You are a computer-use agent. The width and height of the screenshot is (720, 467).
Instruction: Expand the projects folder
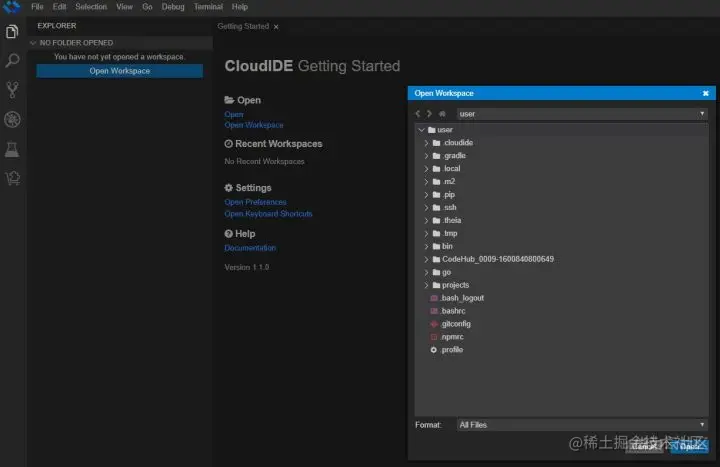click(x=426, y=285)
